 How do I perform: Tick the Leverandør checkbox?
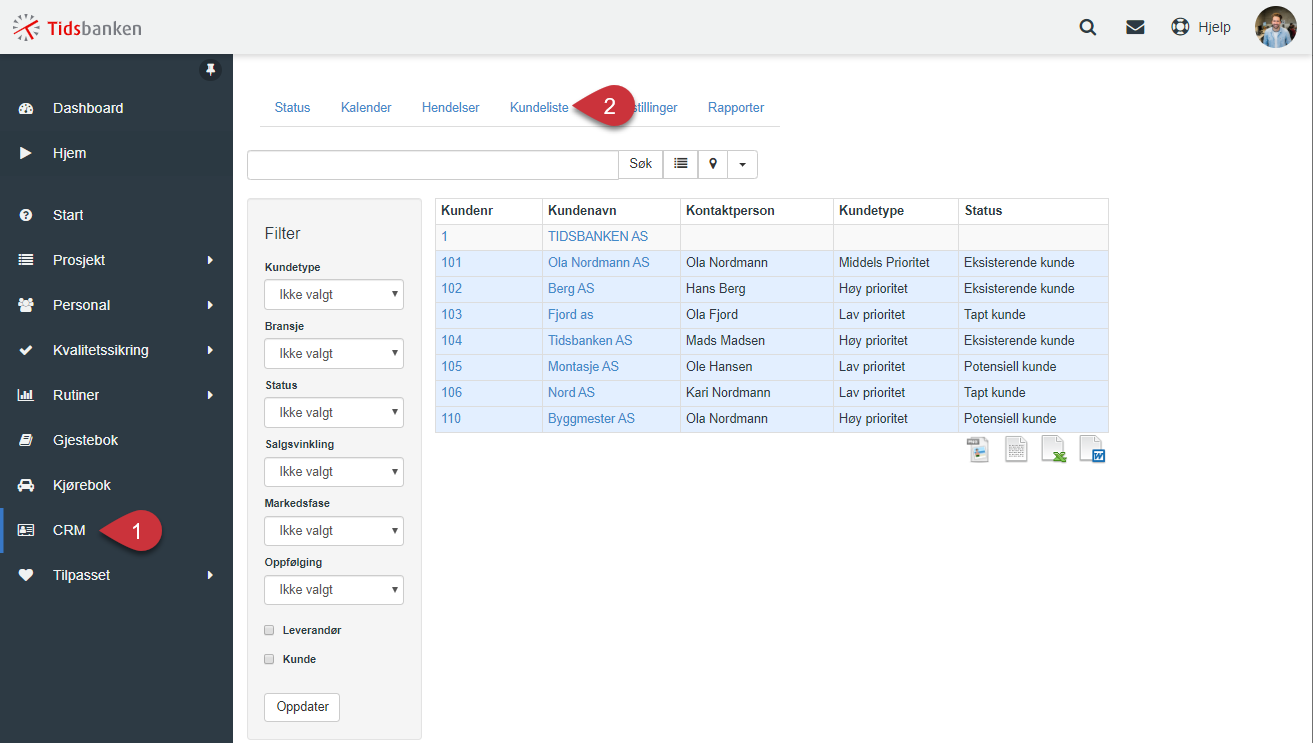pyautogui.click(x=269, y=630)
